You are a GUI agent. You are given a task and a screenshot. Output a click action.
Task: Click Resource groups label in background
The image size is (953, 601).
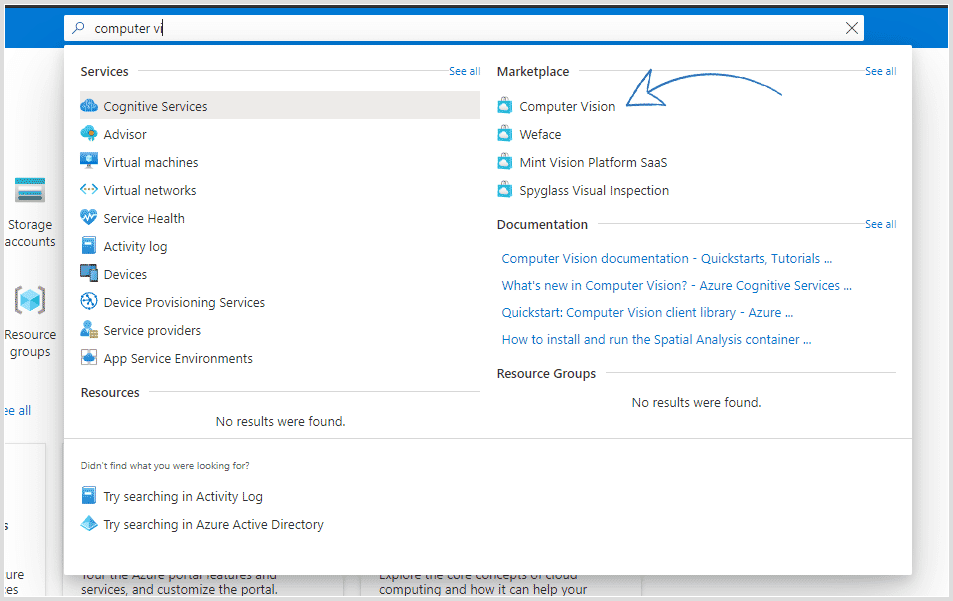pos(30,343)
